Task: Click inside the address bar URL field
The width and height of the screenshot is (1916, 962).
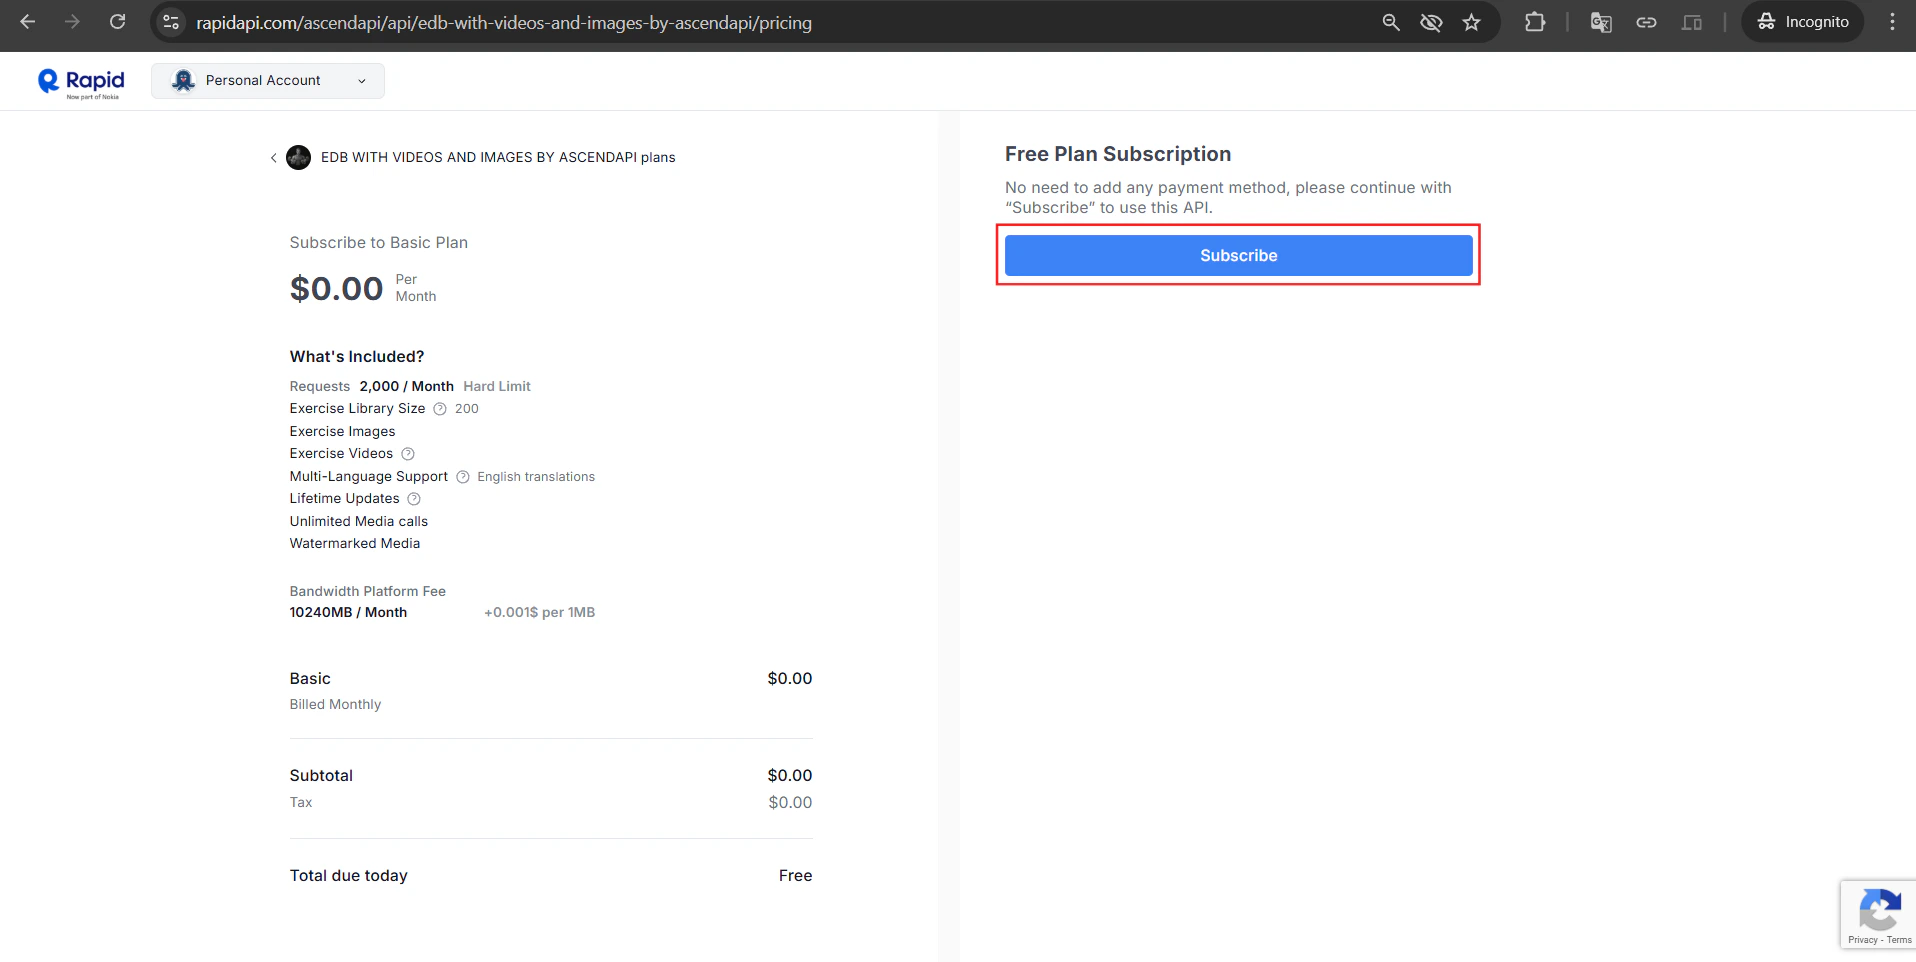Action: pyautogui.click(x=500, y=23)
